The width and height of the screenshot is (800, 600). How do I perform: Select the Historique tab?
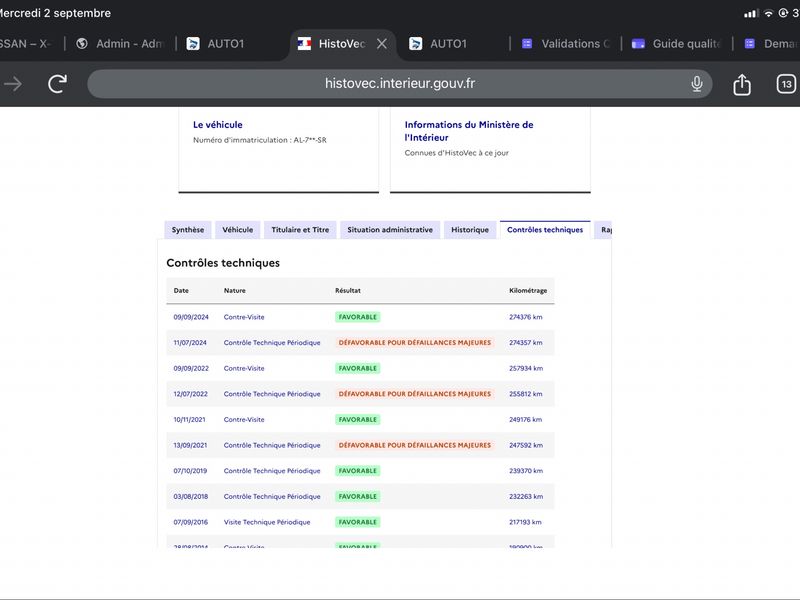(470, 230)
